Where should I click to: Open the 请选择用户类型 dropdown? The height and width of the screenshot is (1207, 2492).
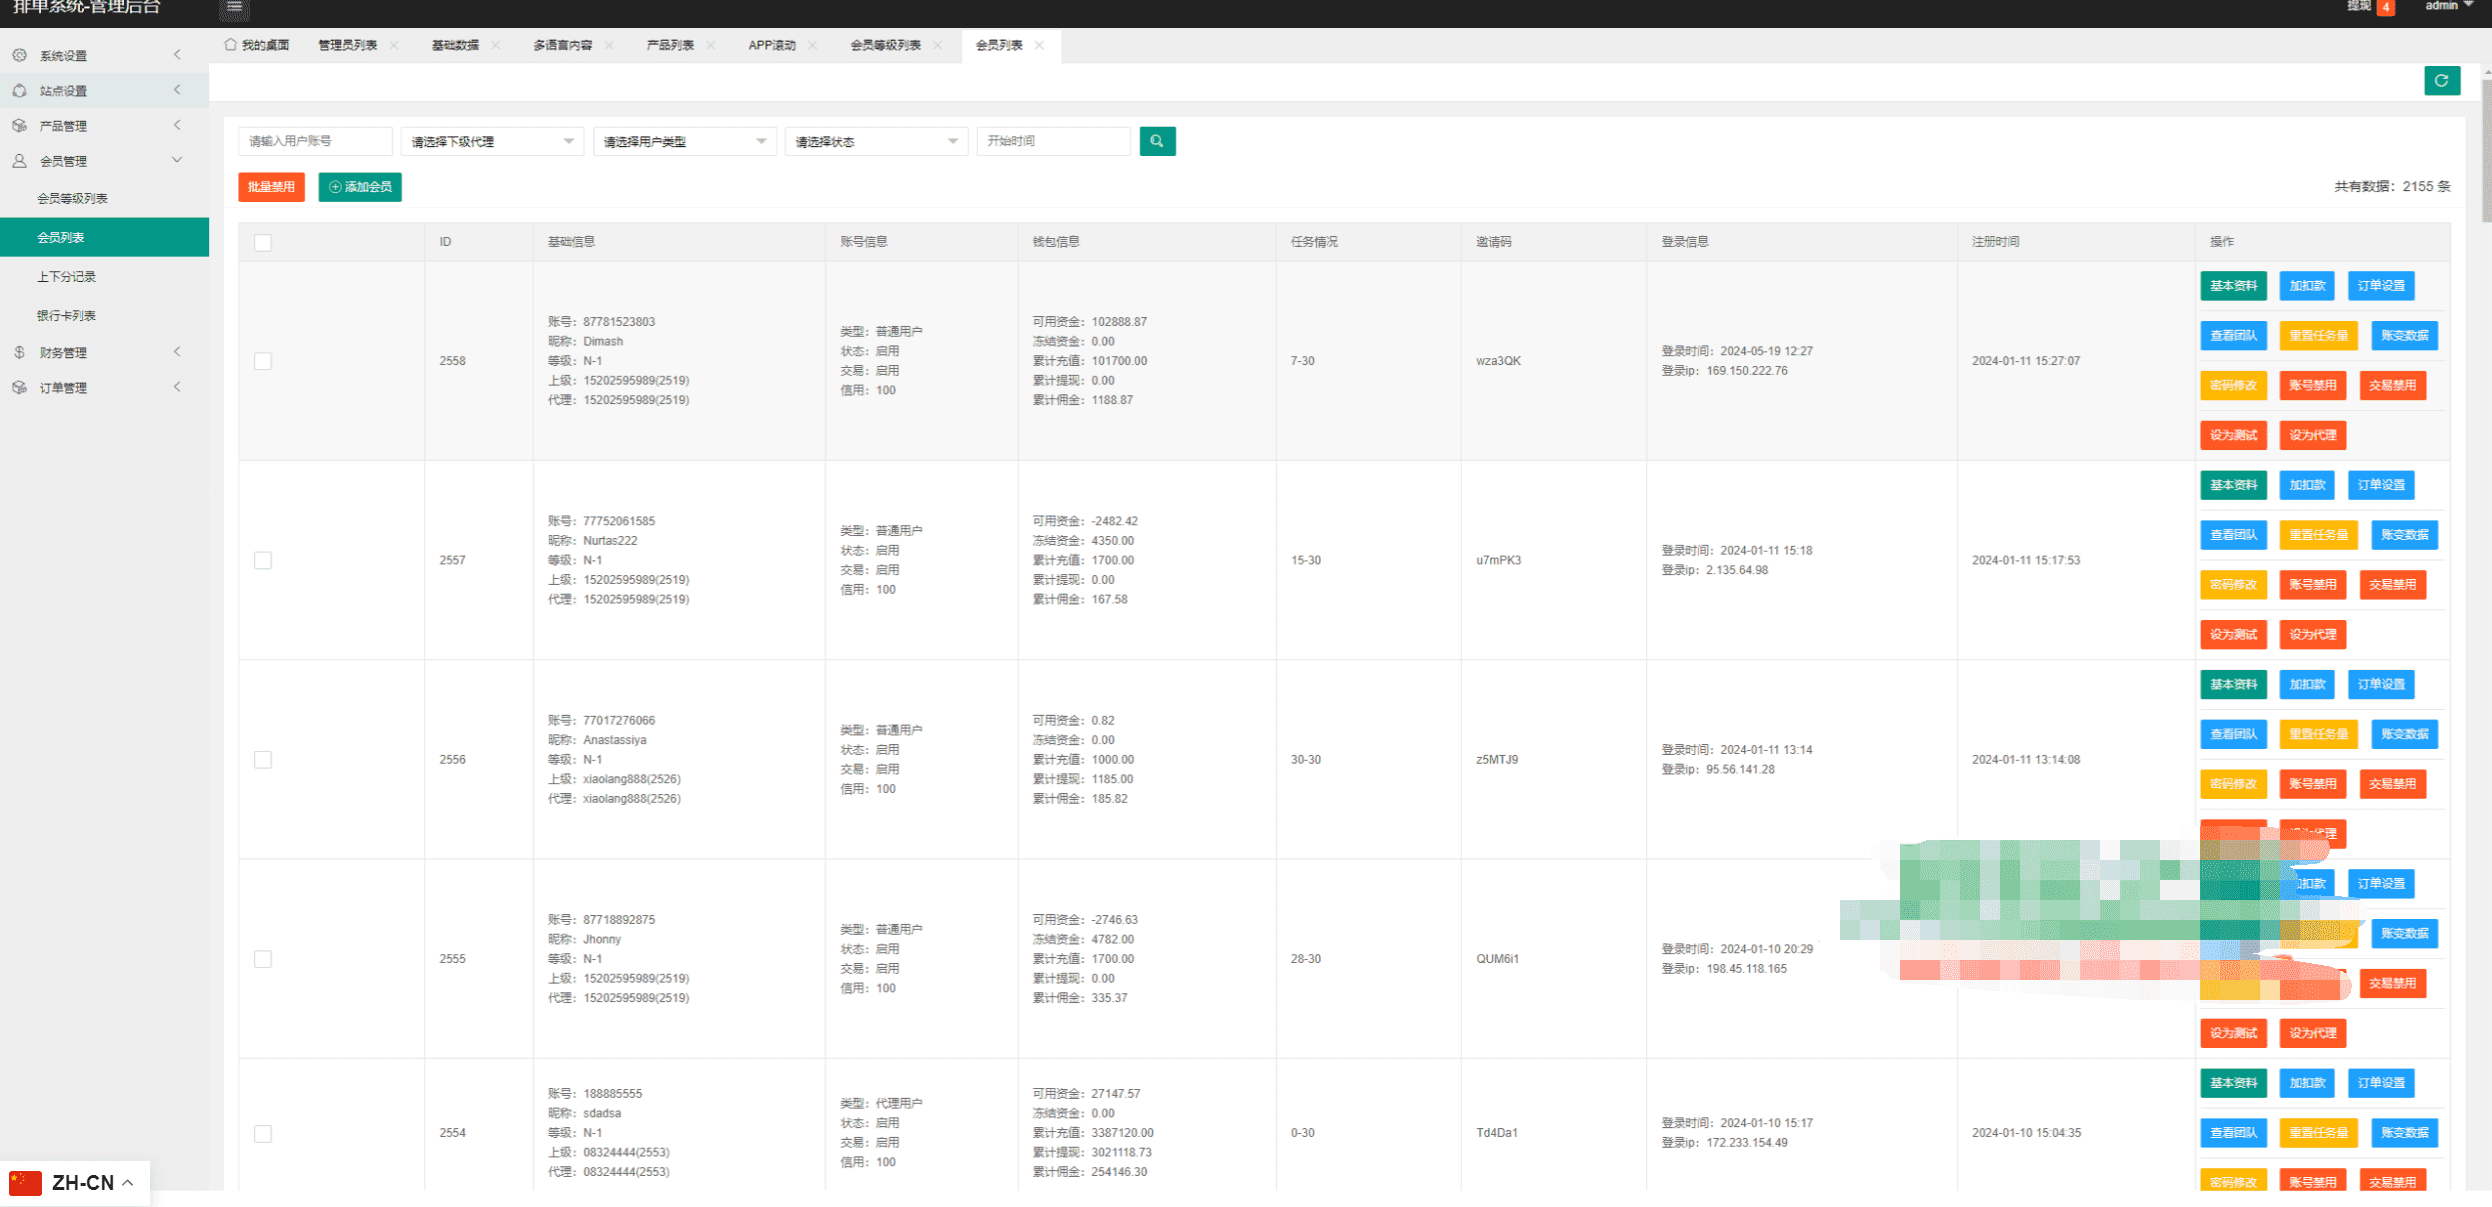(x=684, y=141)
